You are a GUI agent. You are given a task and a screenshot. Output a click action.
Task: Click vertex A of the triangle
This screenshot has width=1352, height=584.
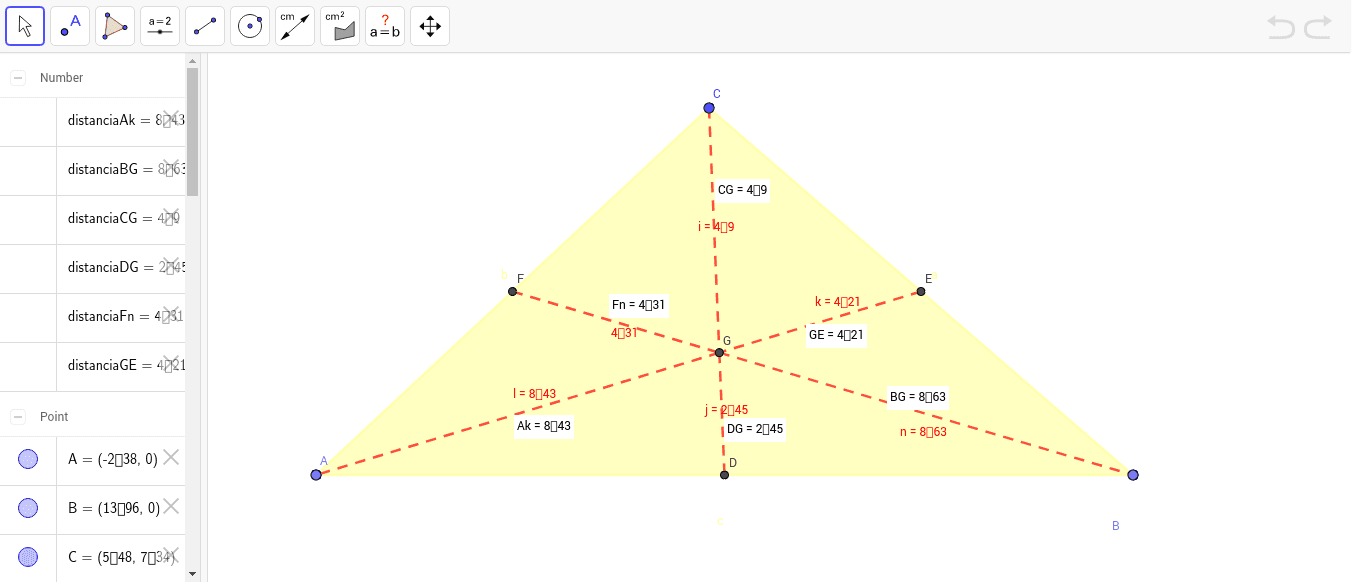316,475
